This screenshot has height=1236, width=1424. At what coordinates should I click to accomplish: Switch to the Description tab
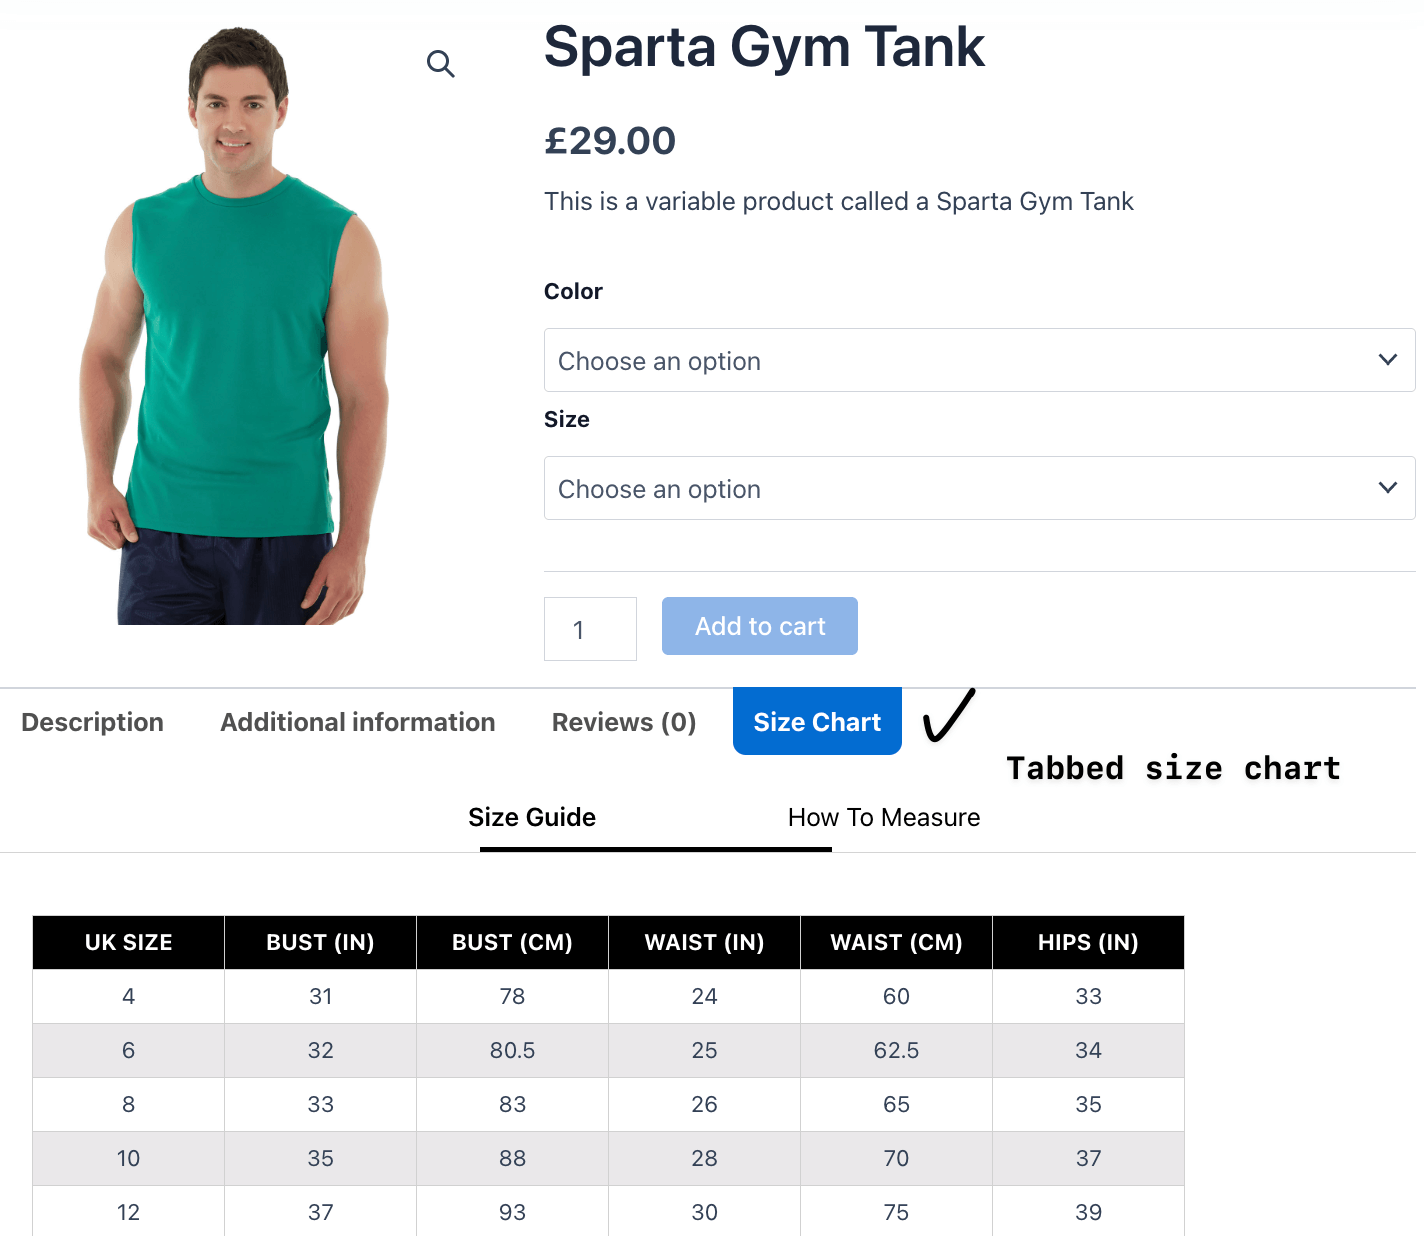(92, 721)
